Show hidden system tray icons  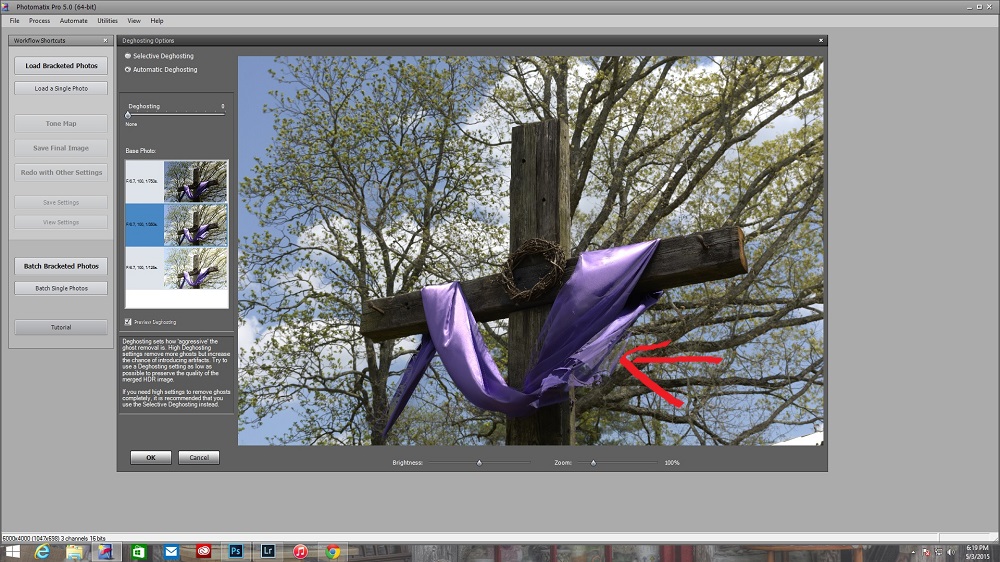(x=912, y=551)
